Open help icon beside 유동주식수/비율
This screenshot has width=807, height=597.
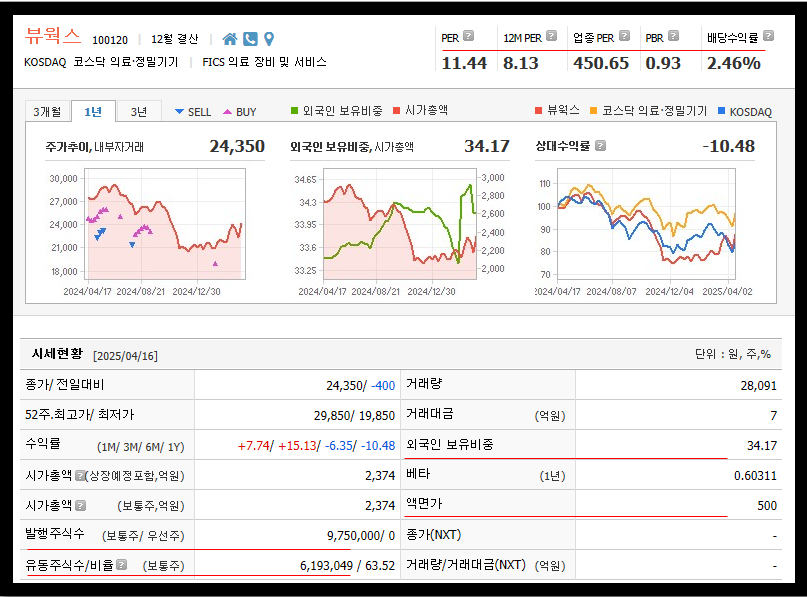point(121,565)
